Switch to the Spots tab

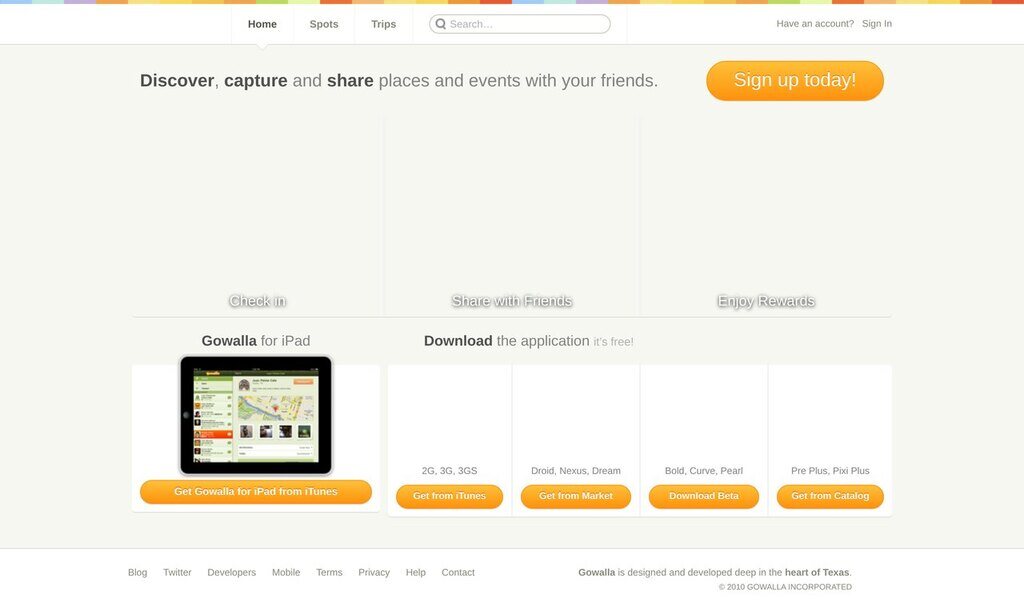pos(324,24)
